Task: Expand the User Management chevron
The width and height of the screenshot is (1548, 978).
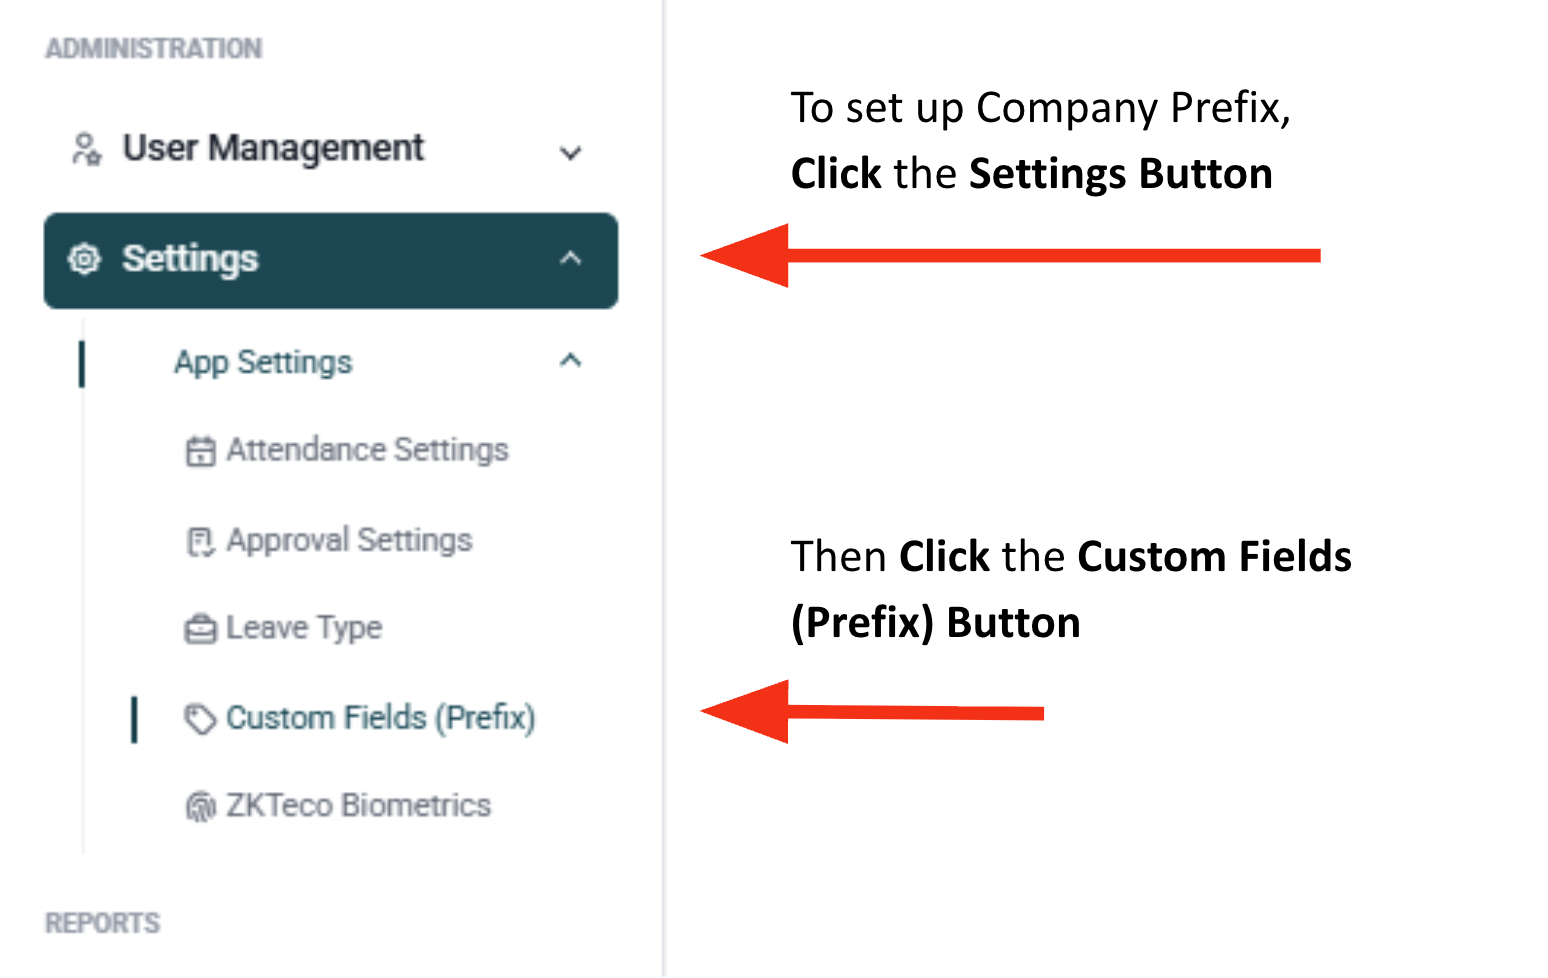Action: click(x=570, y=153)
